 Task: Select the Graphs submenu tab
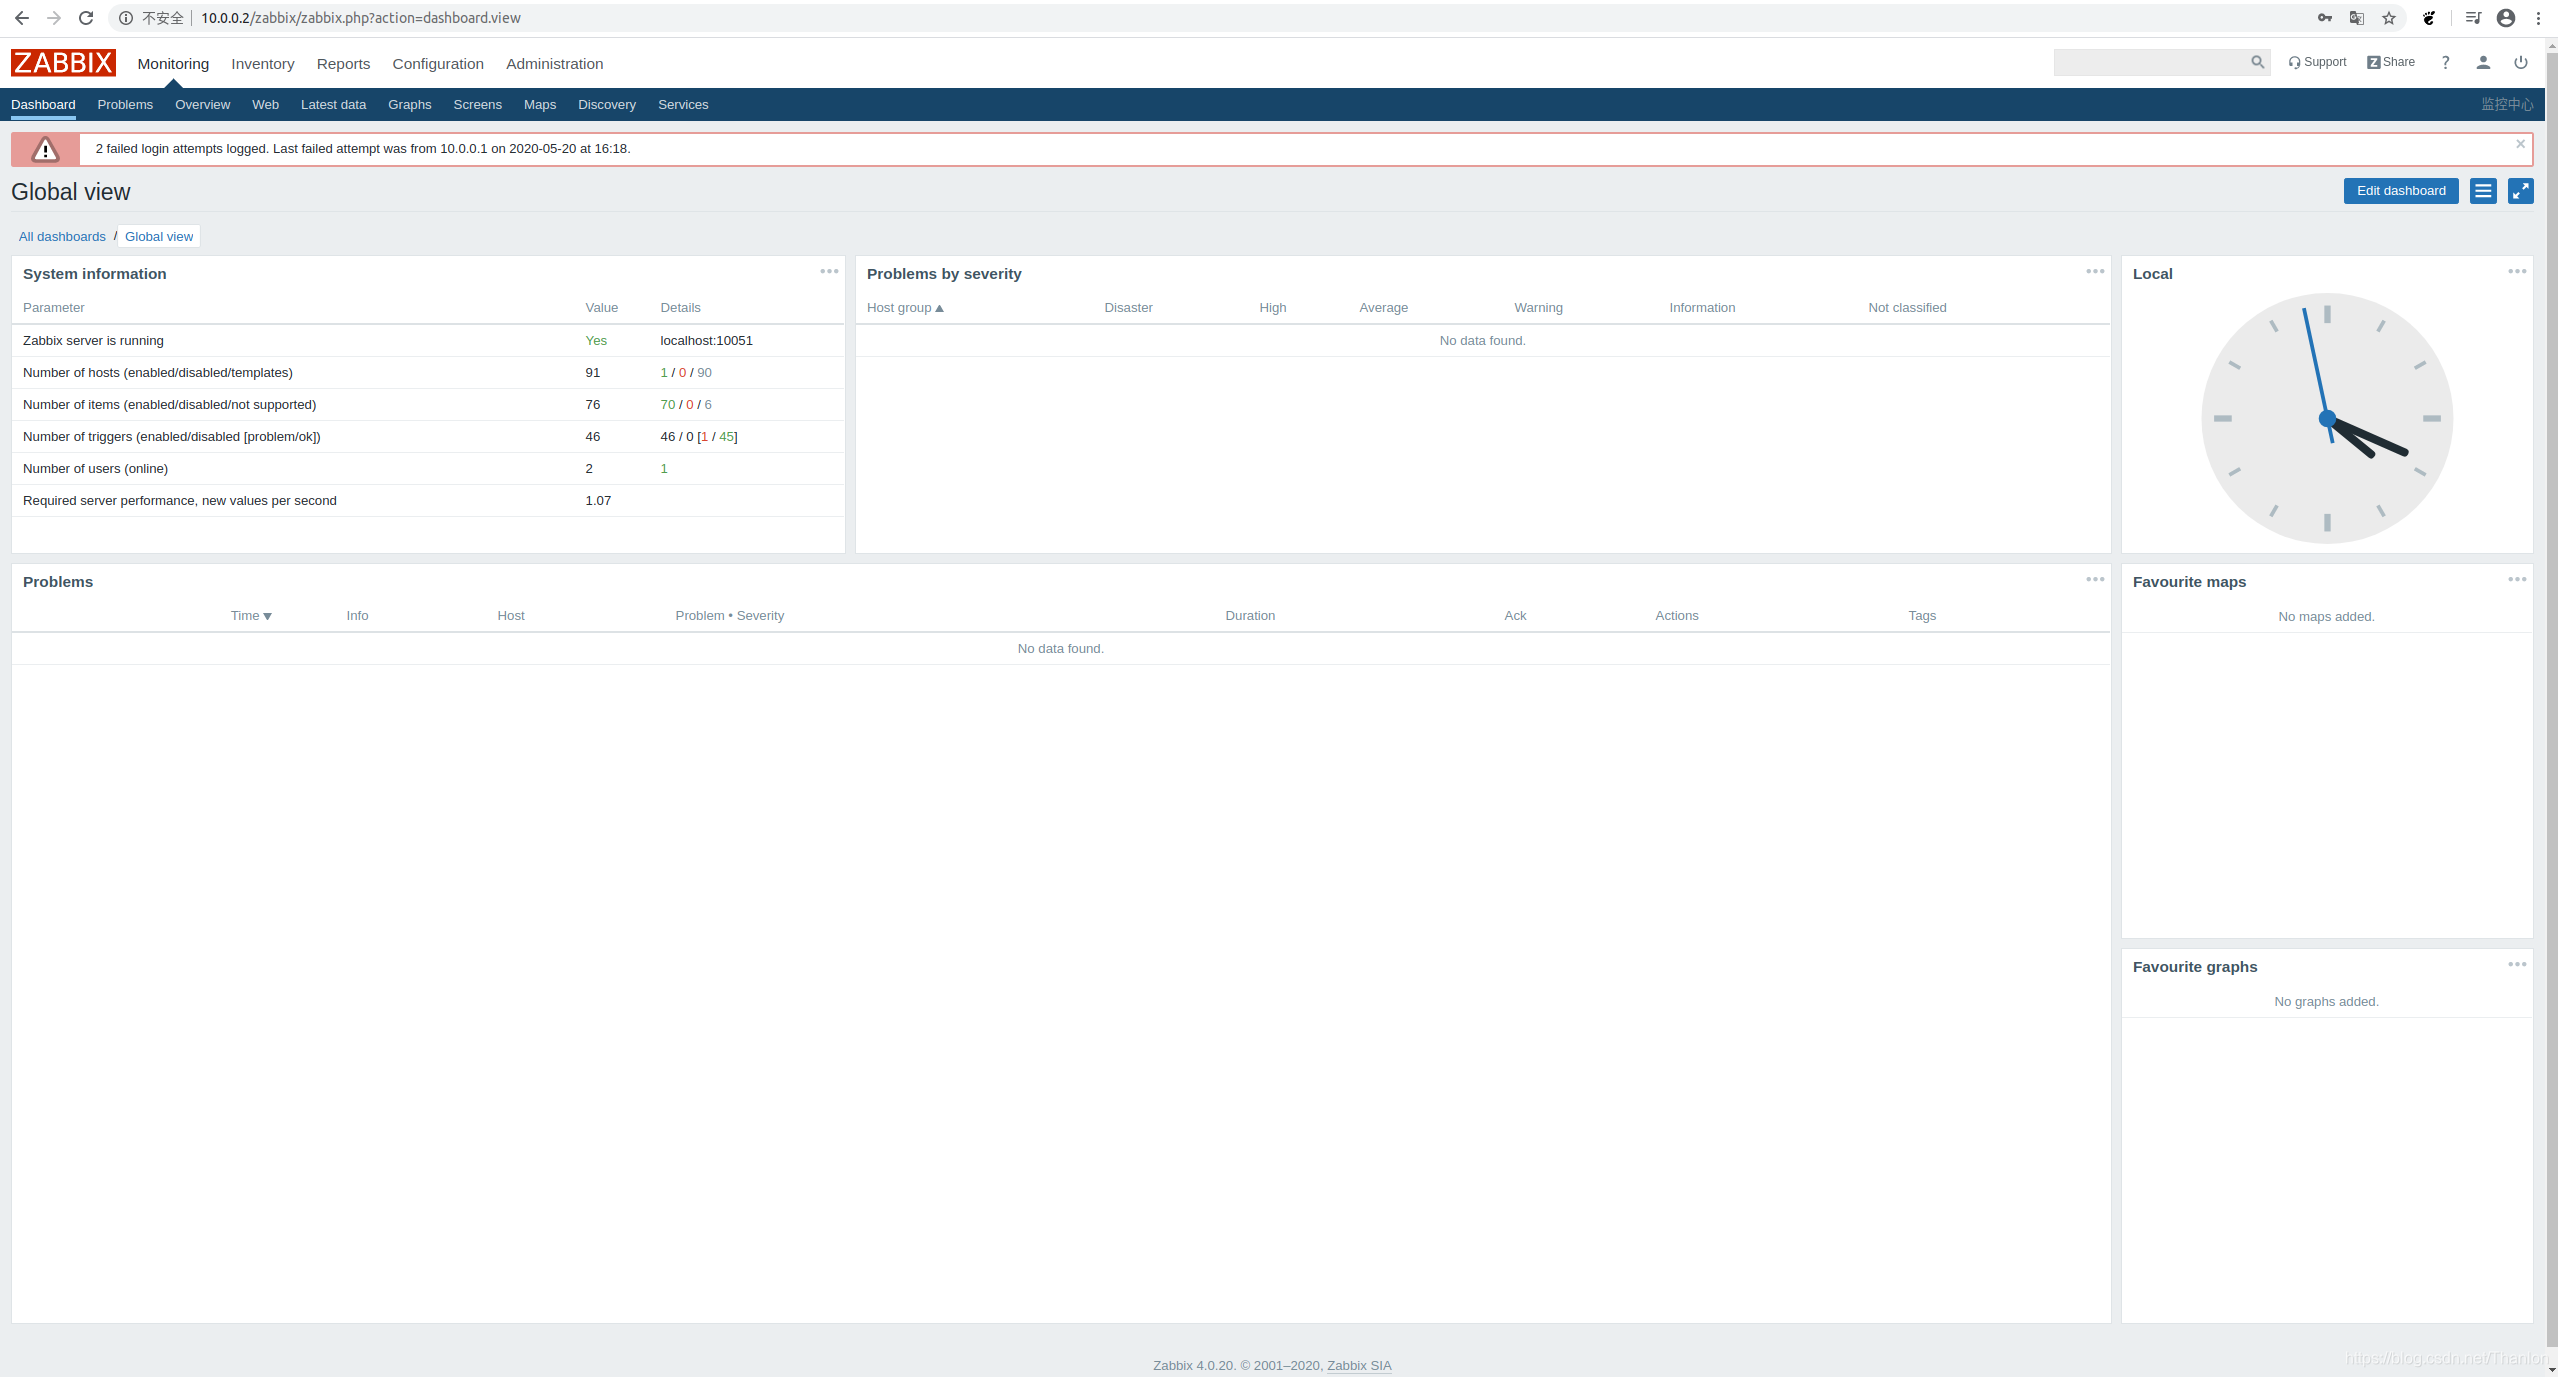click(x=410, y=105)
